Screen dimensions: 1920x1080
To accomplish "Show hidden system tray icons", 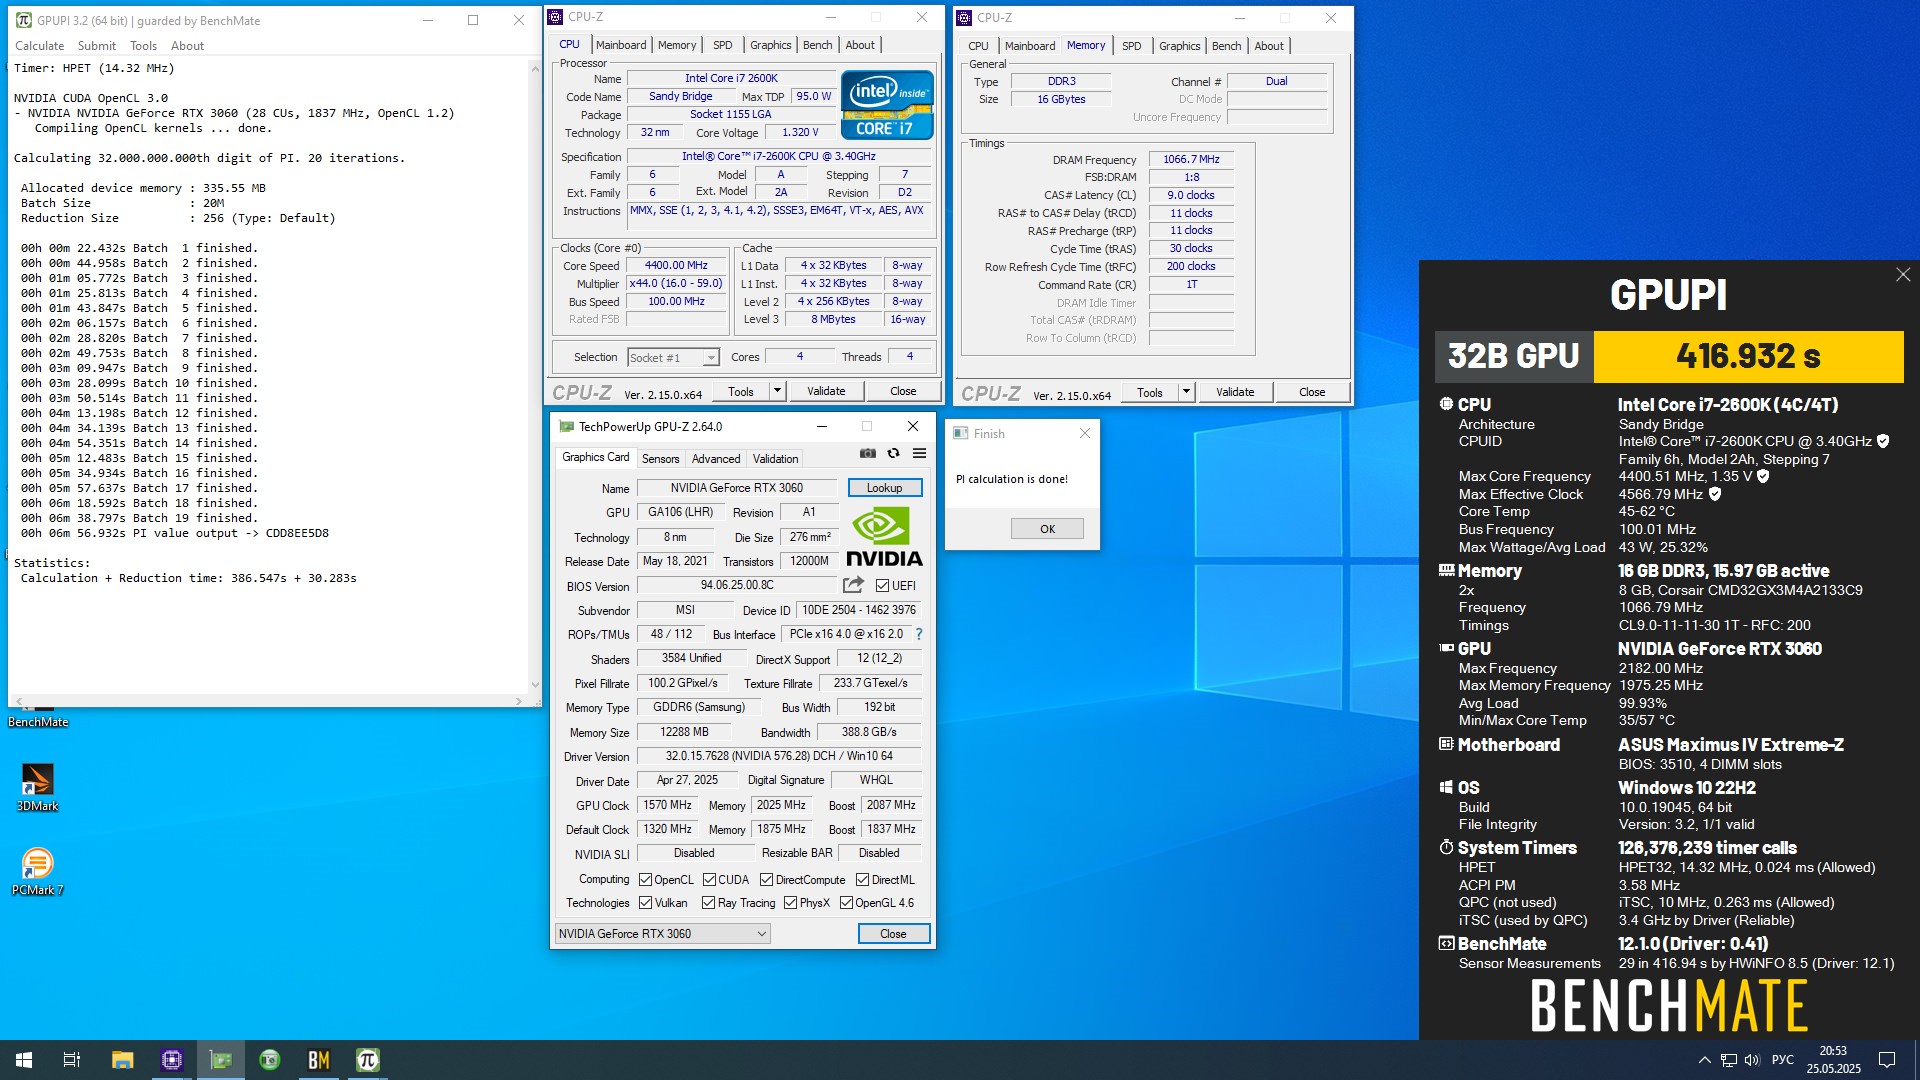I will [x=1704, y=1060].
